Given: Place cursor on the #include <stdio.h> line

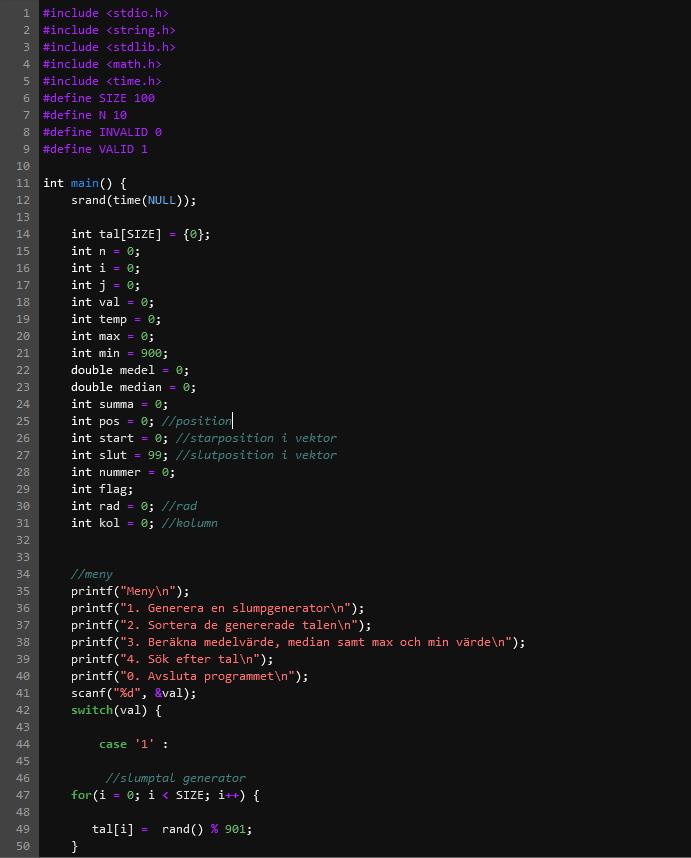Looking at the screenshot, I should [x=105, y=13].
